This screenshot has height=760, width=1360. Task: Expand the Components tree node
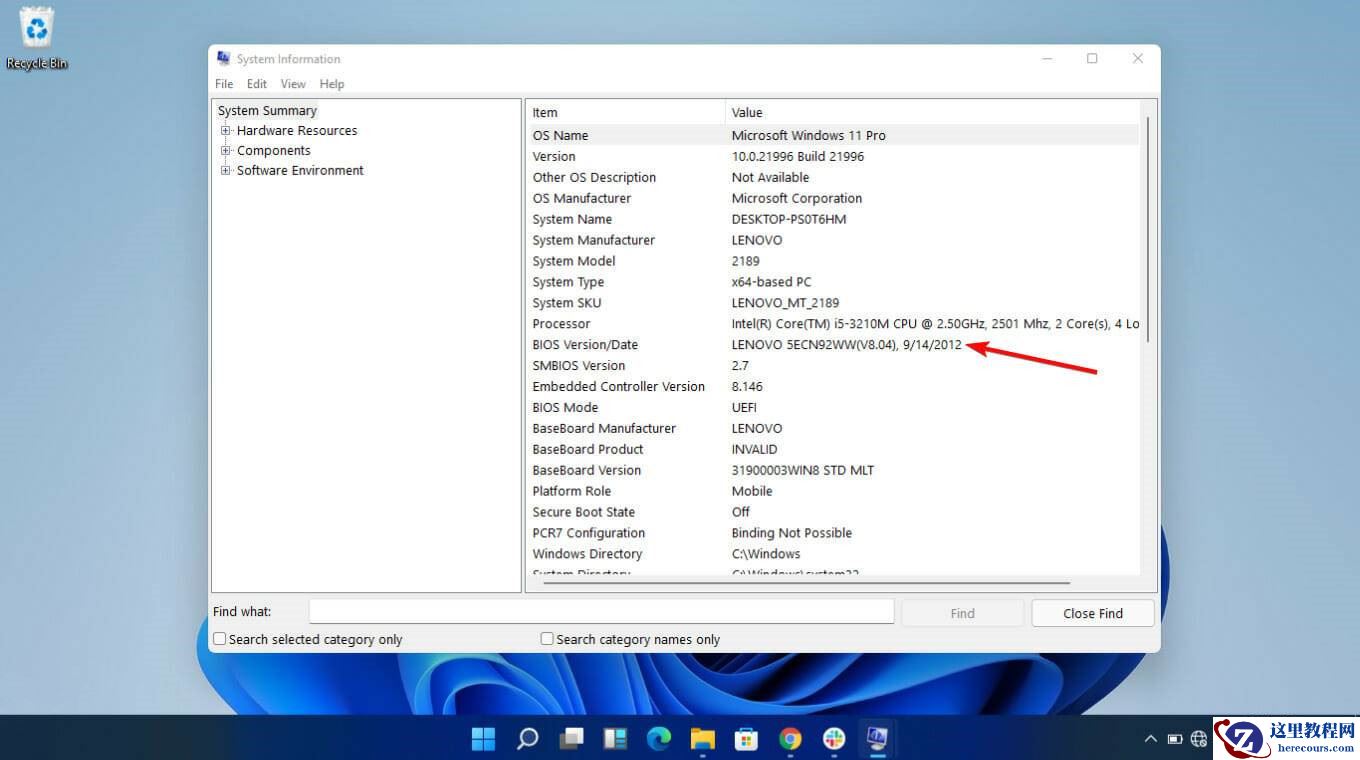pos(225,150)
